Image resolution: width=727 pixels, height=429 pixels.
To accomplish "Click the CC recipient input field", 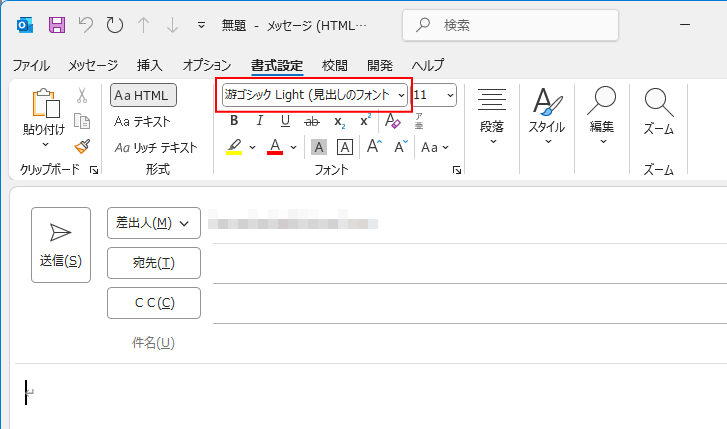I will (x=469, y=303).
